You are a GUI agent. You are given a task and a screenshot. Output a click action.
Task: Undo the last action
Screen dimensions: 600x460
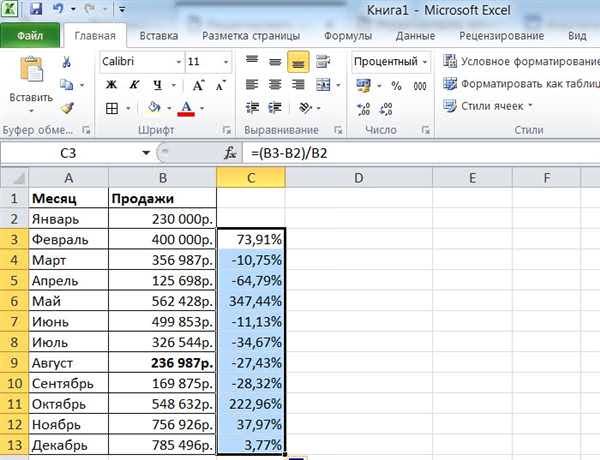point(58,8)
